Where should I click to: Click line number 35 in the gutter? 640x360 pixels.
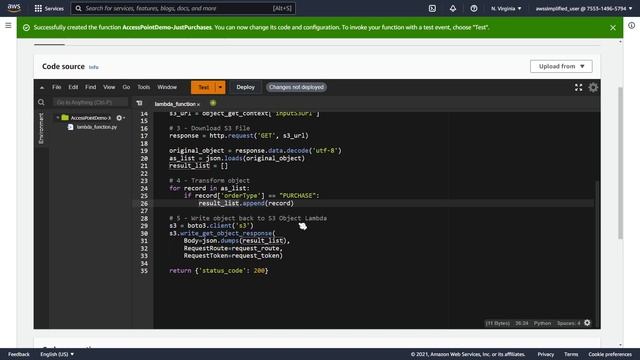(x=144, y=271)
